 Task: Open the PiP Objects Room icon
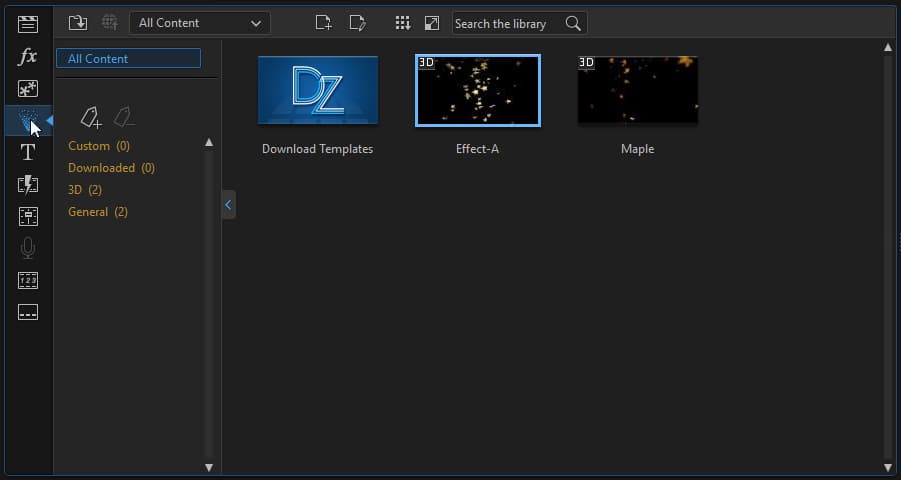[28, 89]
